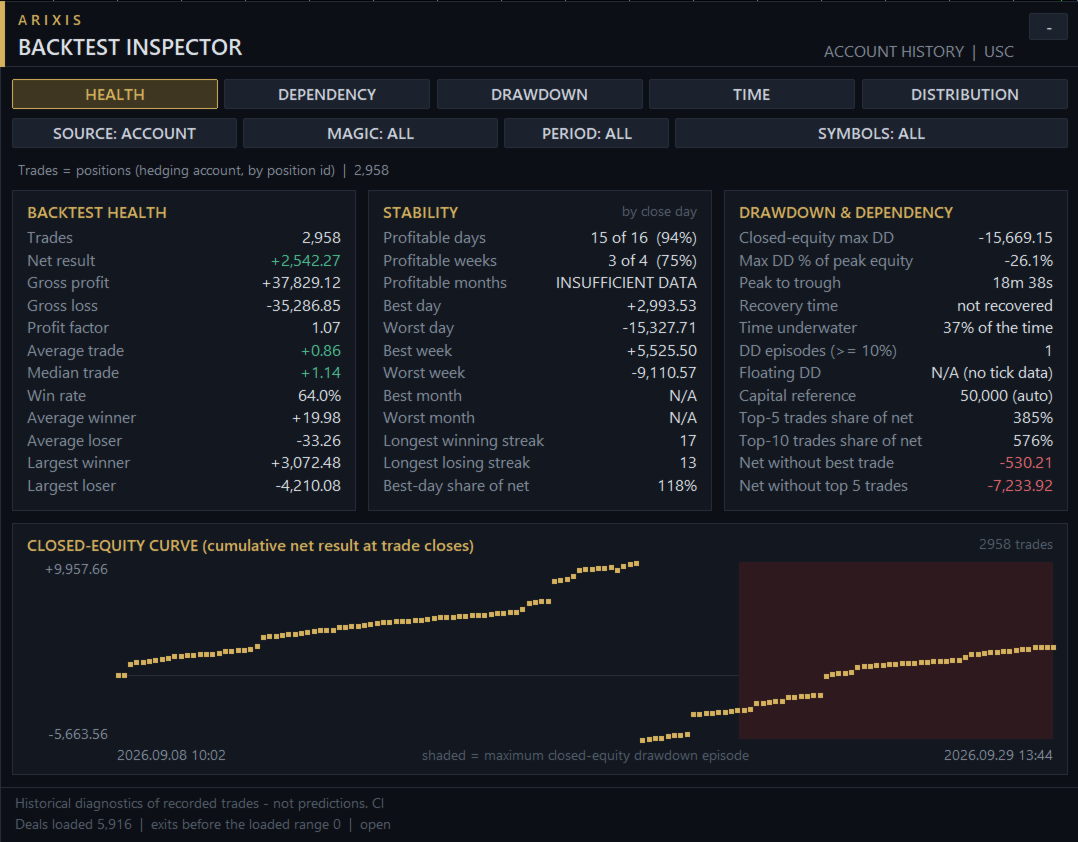1078x842 pixels.
Task: Click the shaded maximum drawdown region on chart
Action: 896,650
